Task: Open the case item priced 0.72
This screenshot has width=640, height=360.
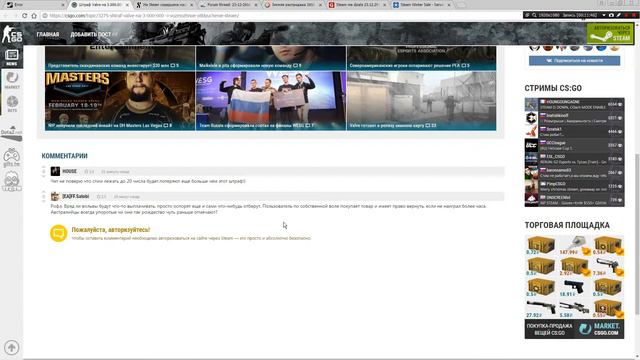Action: click(x=540, y=245)
